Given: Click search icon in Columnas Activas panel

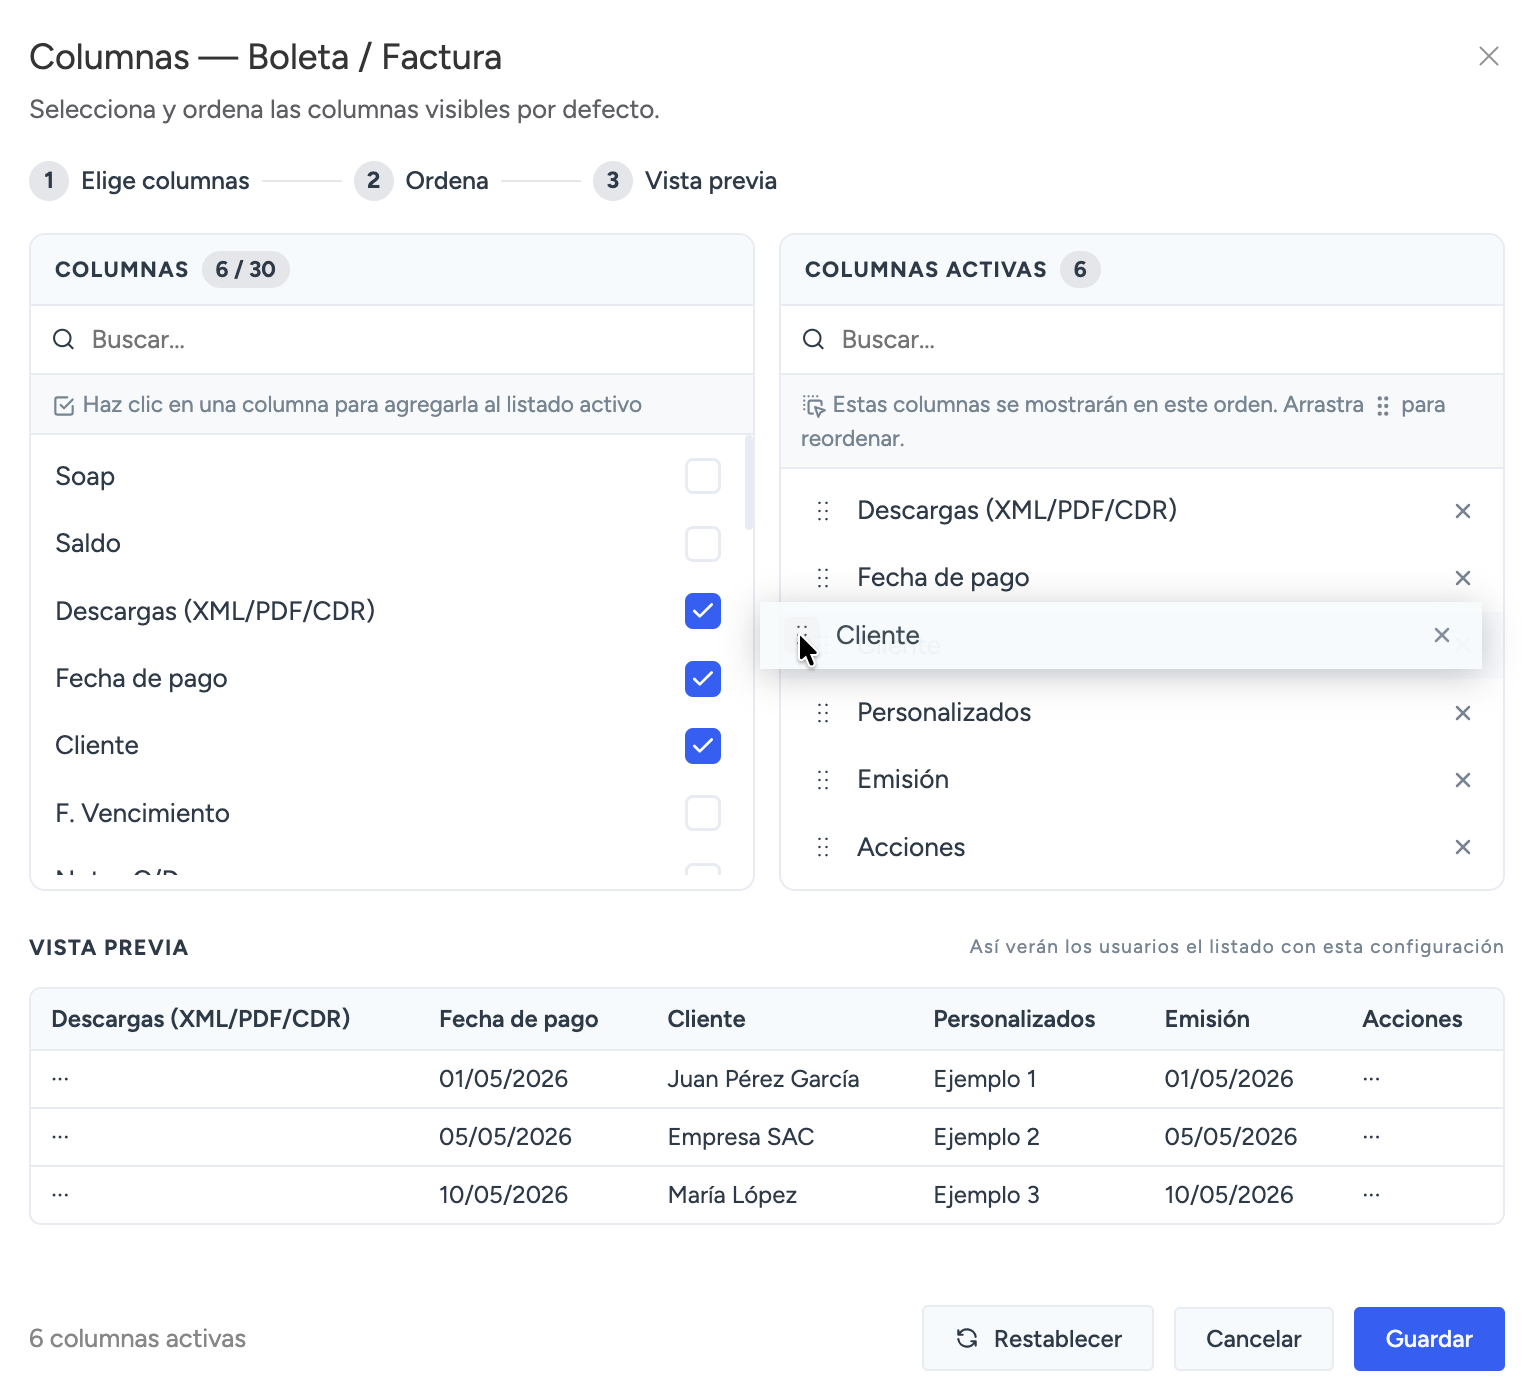Looking at the screenshot, I should click(814, 340).
